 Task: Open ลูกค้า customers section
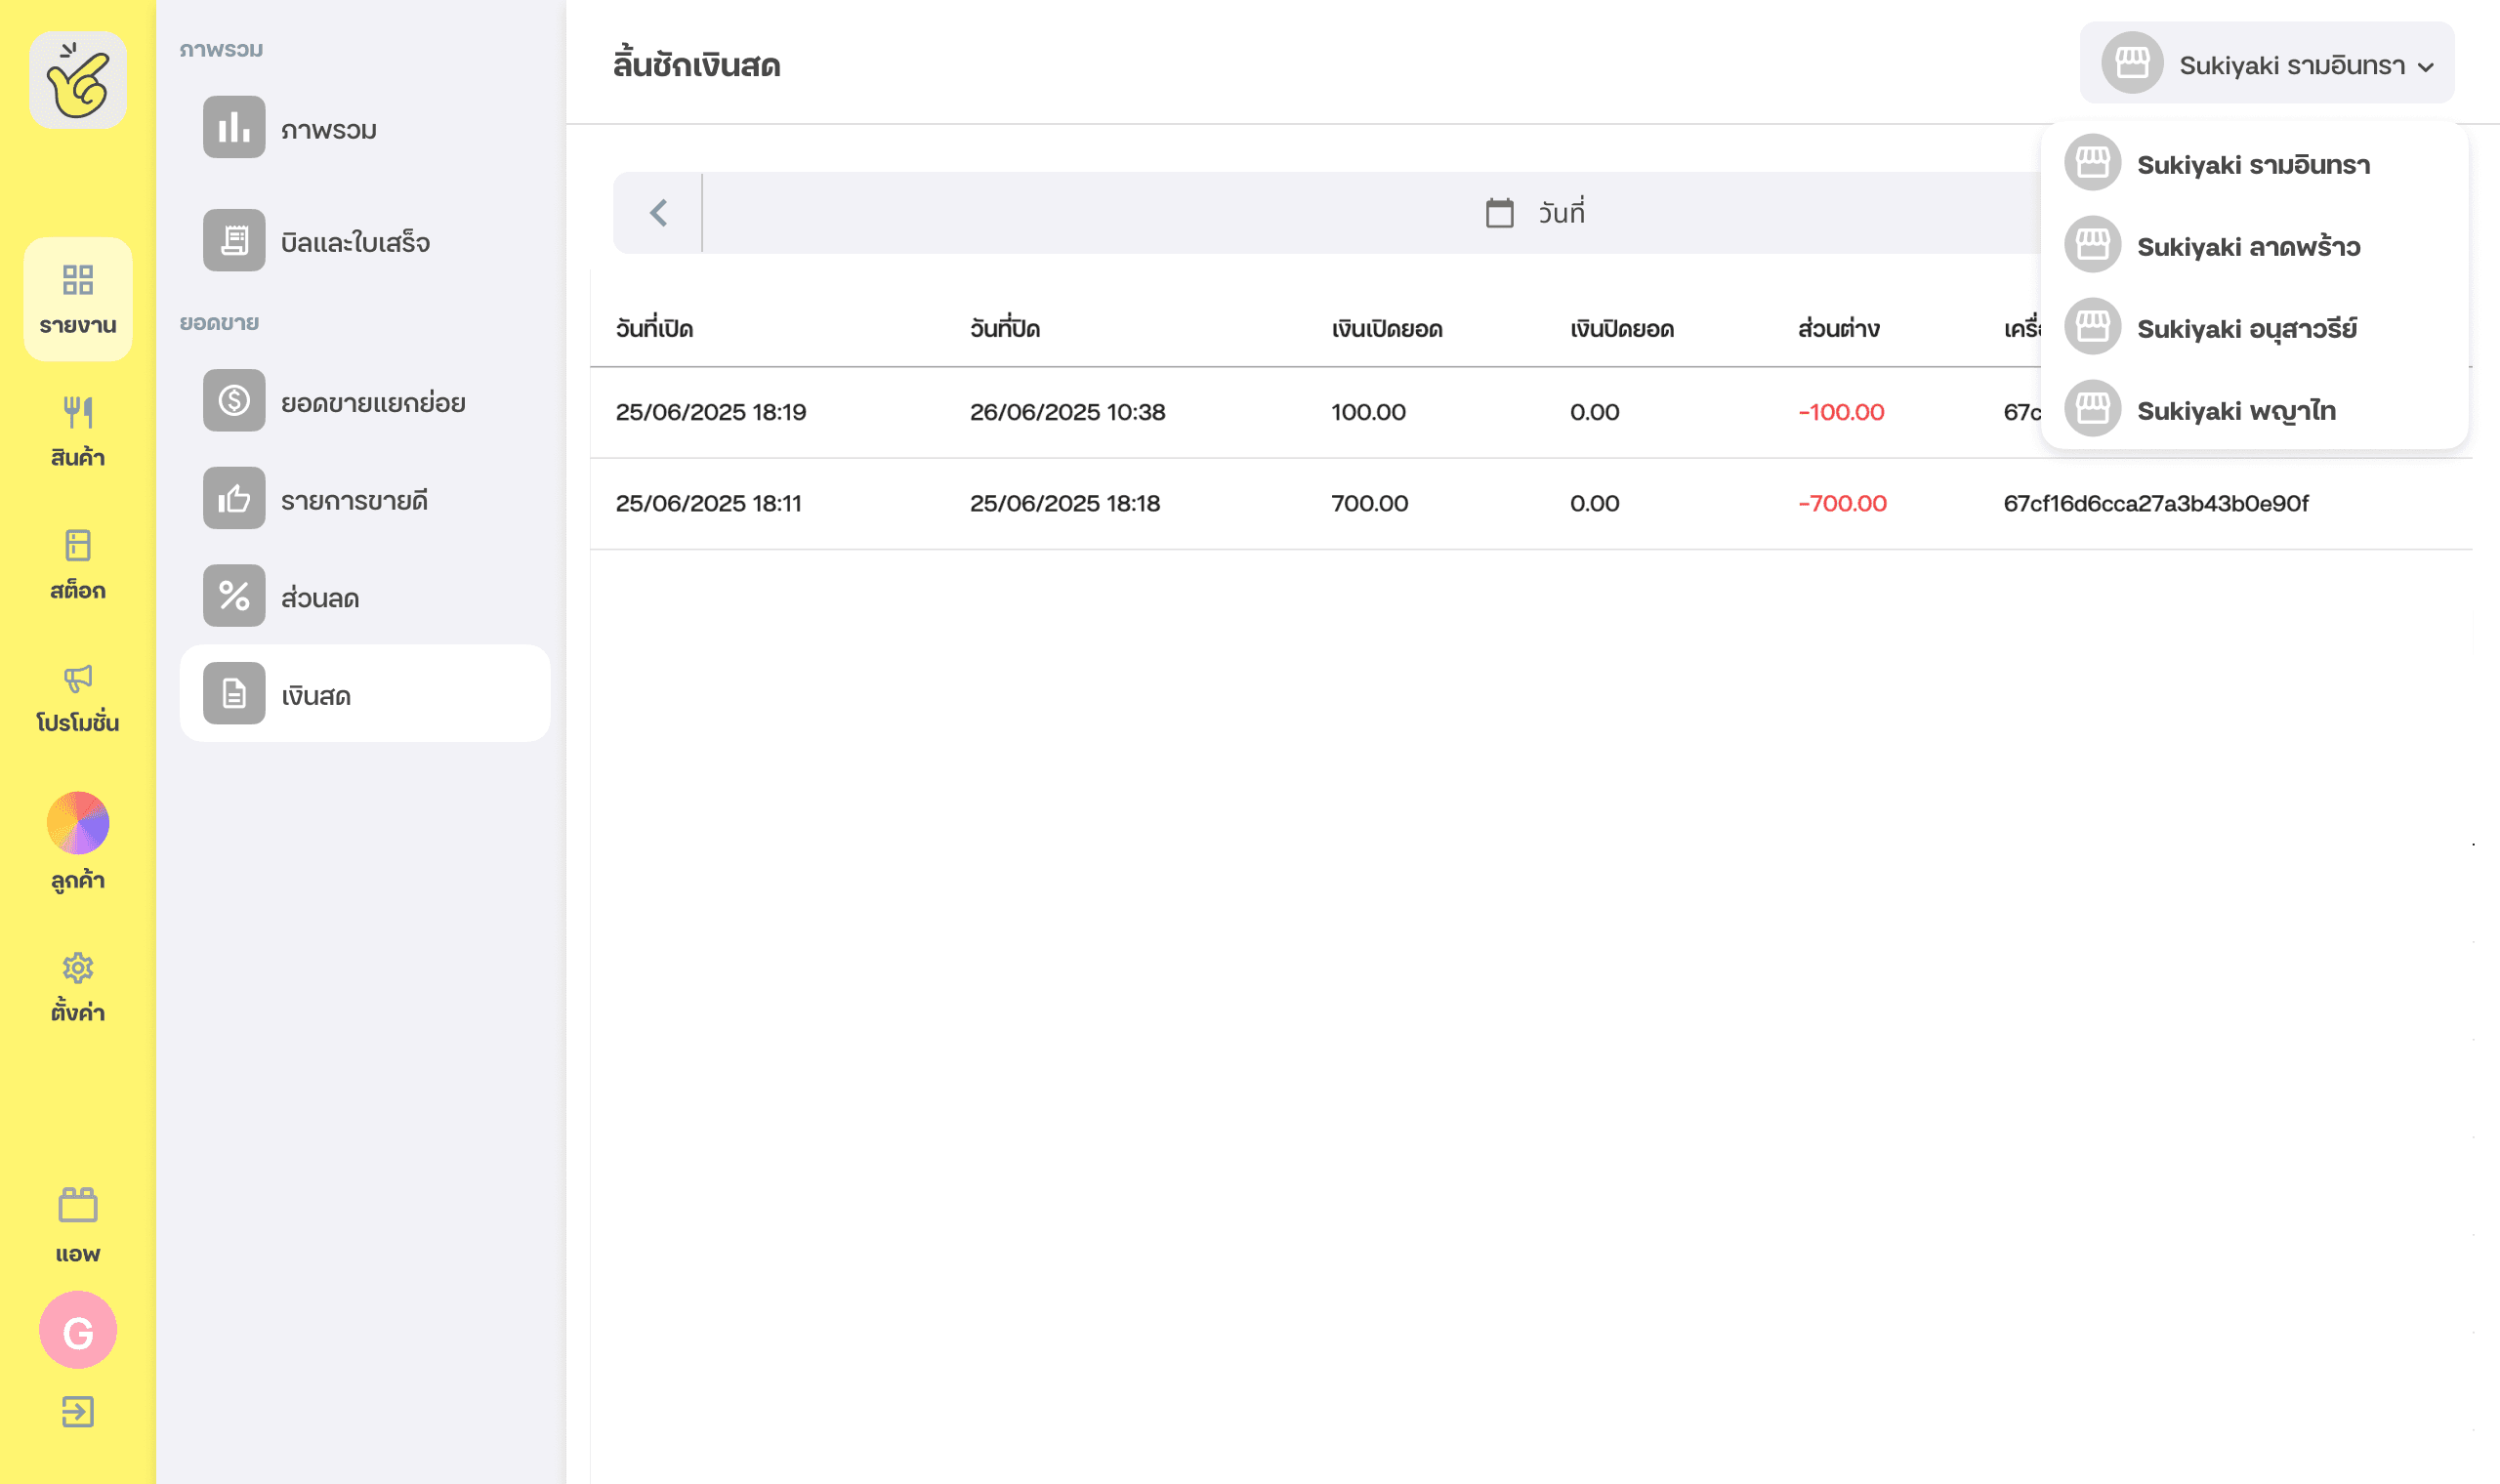[x=78, y=841]
